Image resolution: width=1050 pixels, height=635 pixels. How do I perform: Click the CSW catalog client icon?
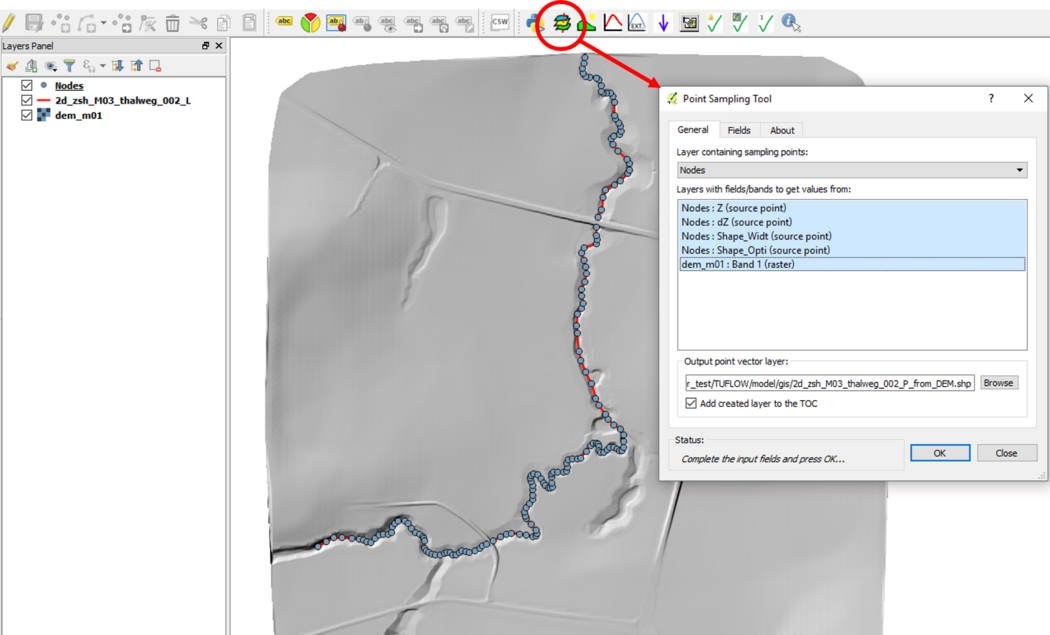[500, 22]
